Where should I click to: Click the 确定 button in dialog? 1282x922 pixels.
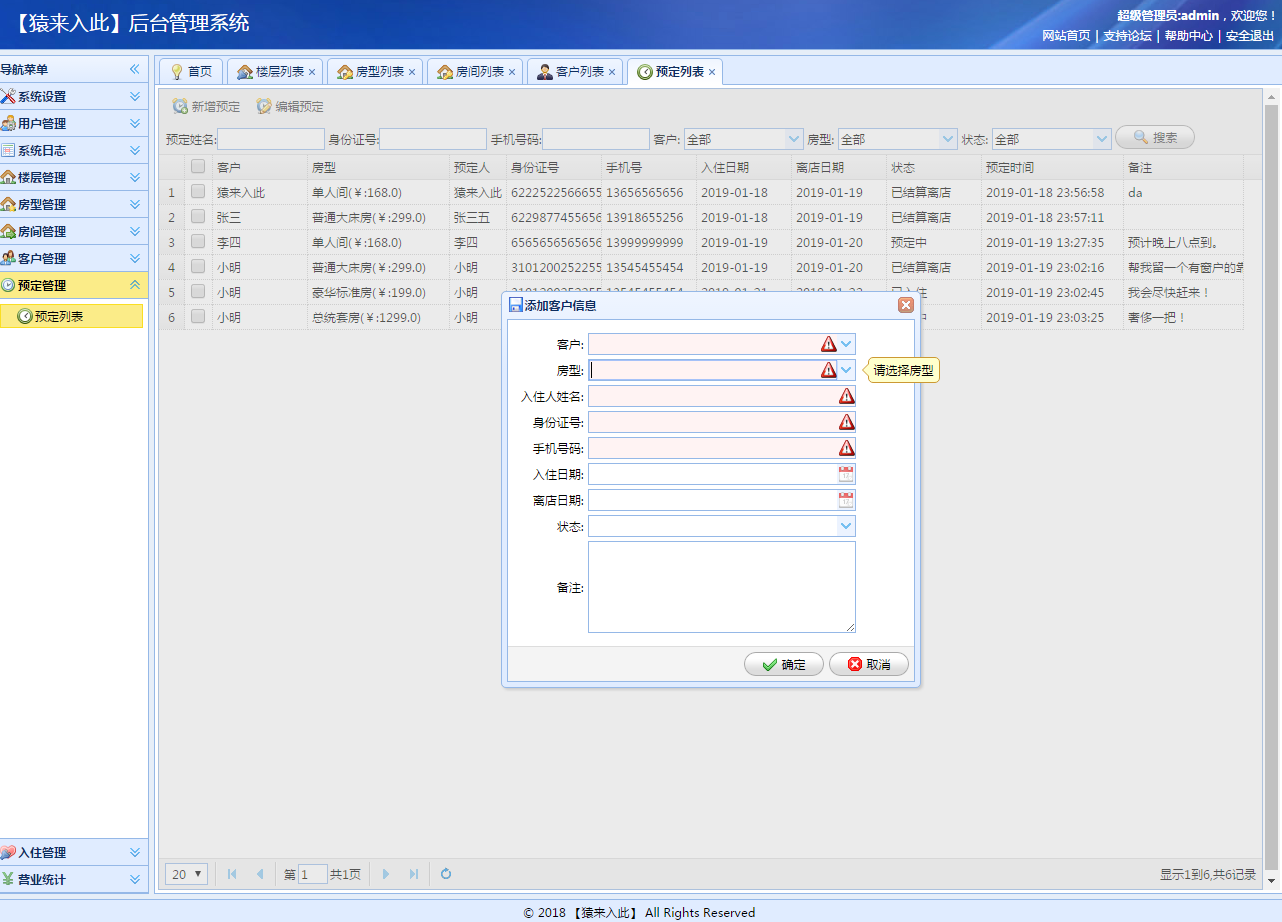pos(784,664)
